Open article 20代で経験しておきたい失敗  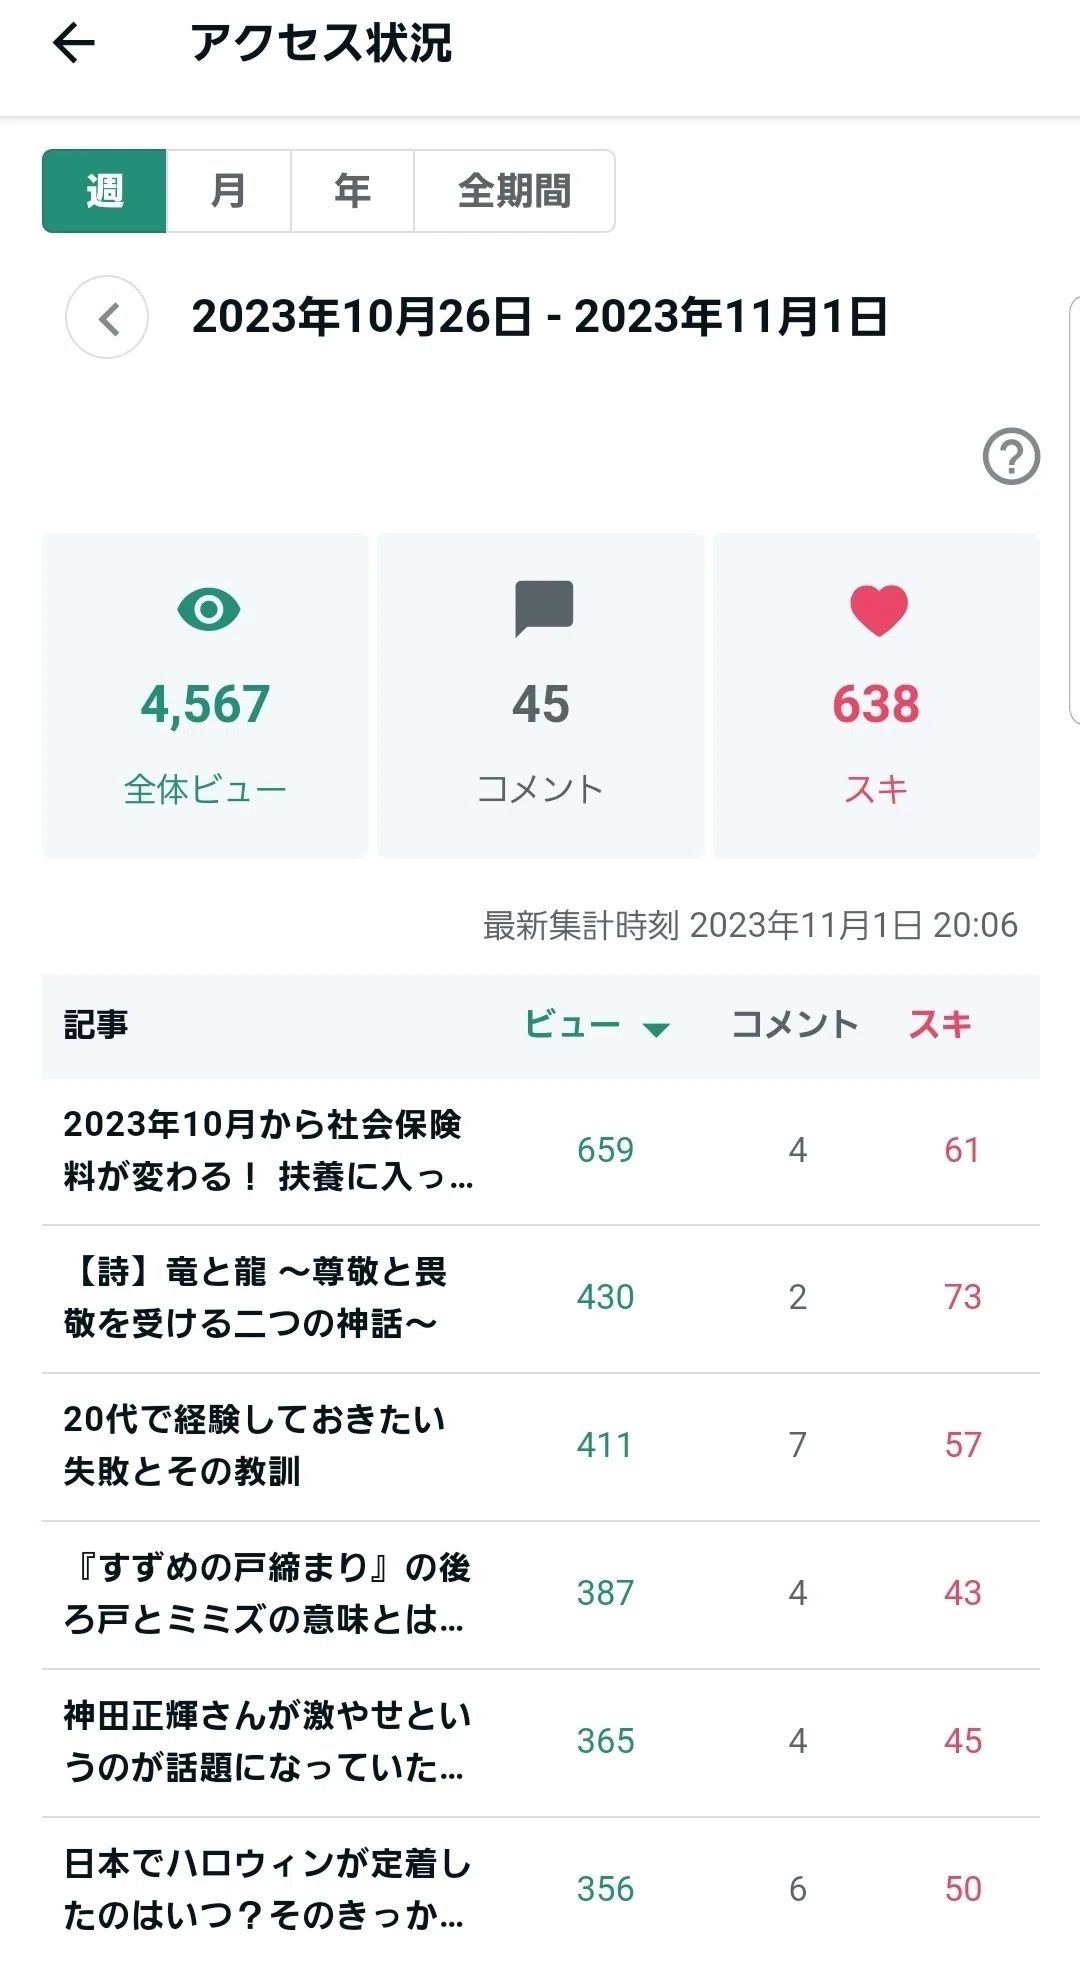point(541,1446)
